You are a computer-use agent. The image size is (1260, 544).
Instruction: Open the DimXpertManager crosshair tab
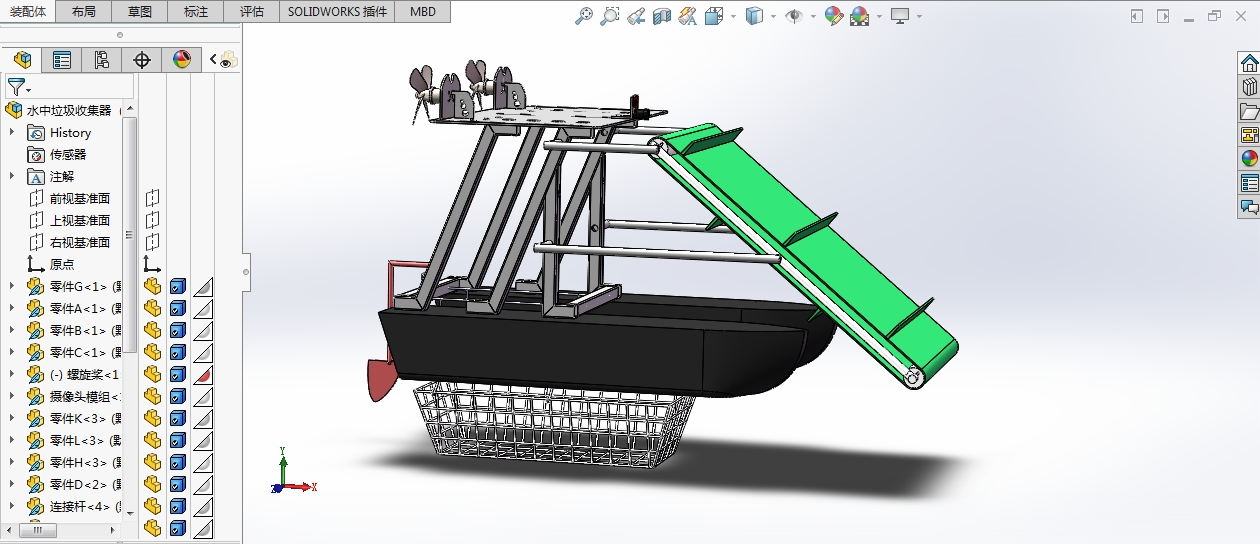click(142, 60)
